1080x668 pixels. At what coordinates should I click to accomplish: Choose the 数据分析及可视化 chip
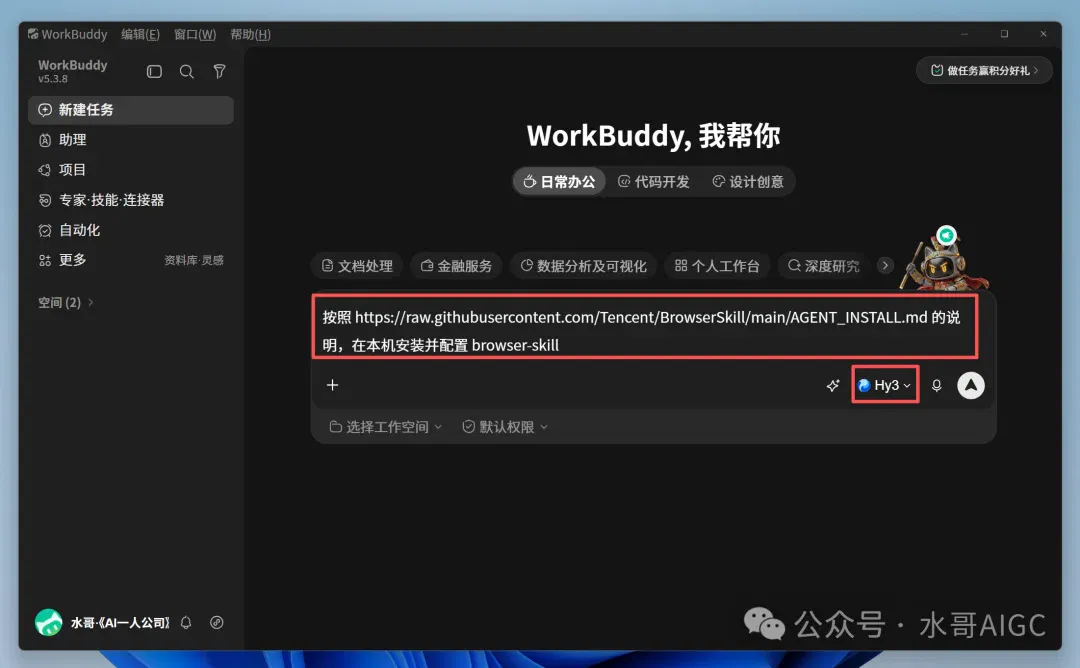(583, 266)
